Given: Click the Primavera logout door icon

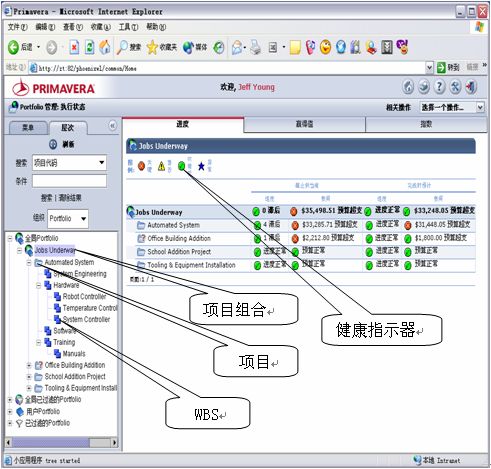Looking at the screenshot, I should pos(471,87).
